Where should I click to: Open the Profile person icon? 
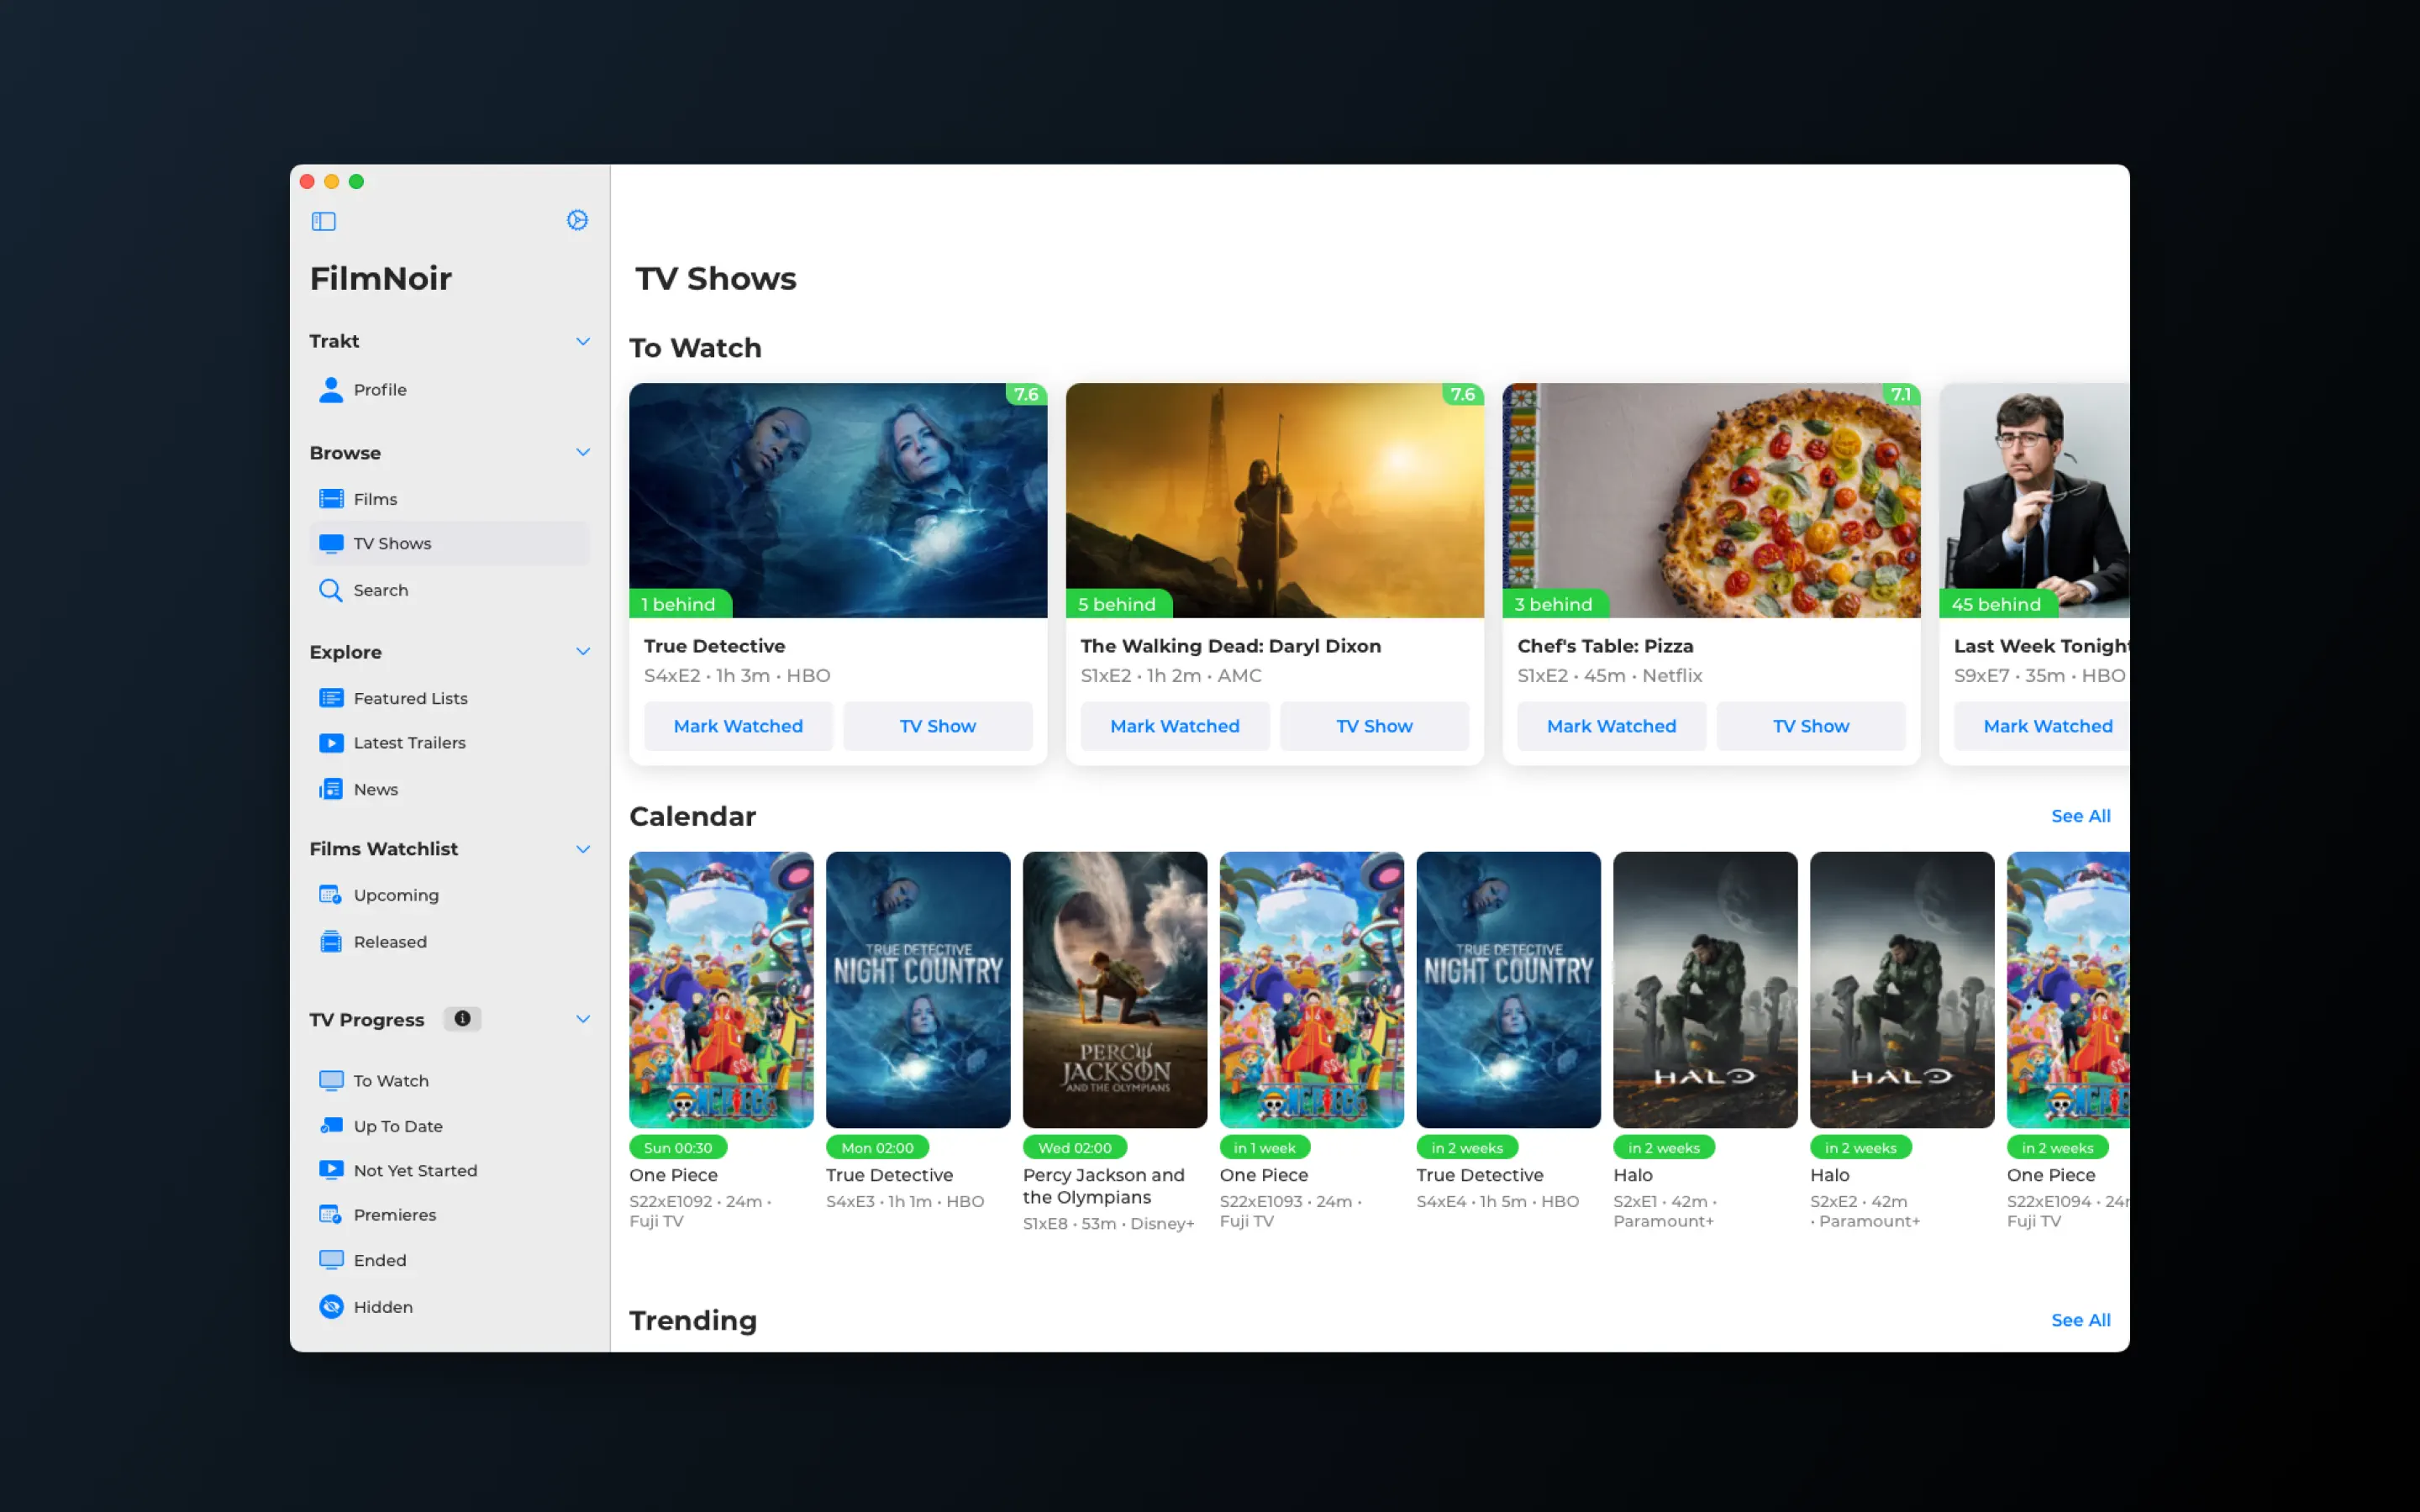[x=331, y=389]
